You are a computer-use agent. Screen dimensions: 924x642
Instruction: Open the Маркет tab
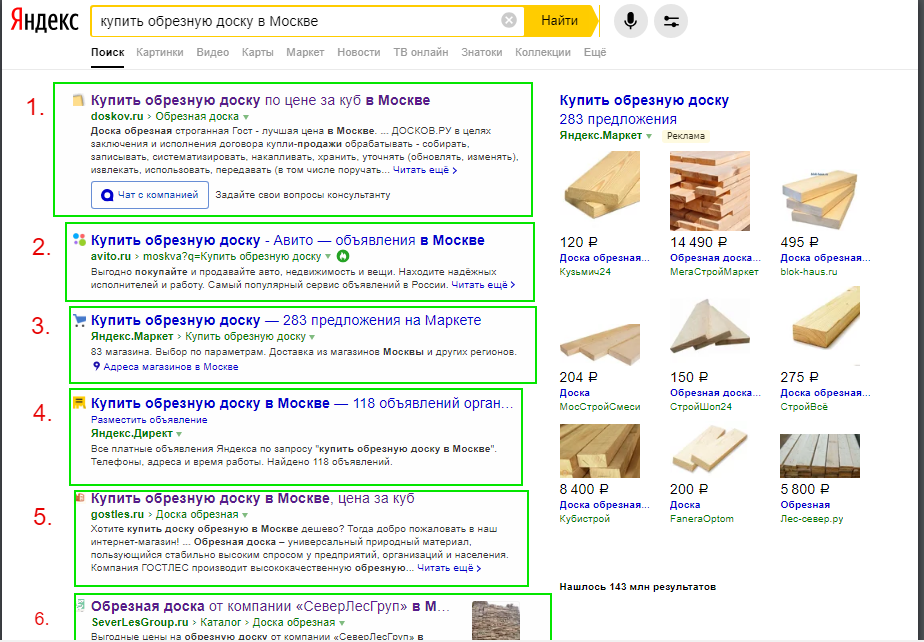[x=305, y=52]
